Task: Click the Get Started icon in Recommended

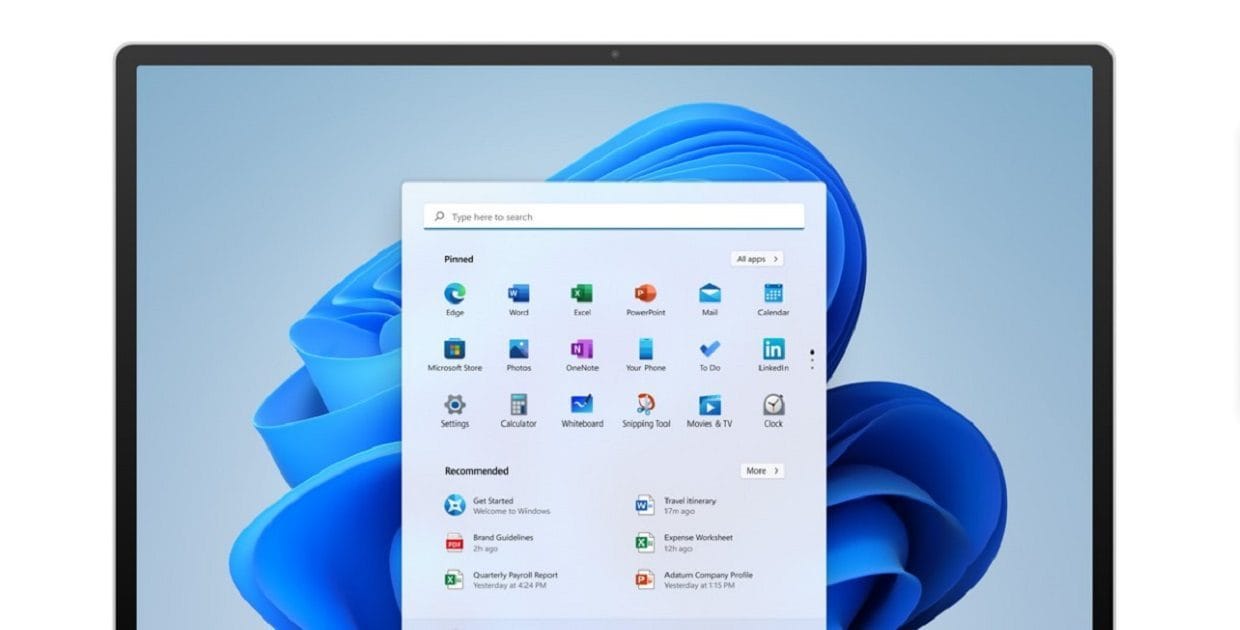Action: (455, 505)
